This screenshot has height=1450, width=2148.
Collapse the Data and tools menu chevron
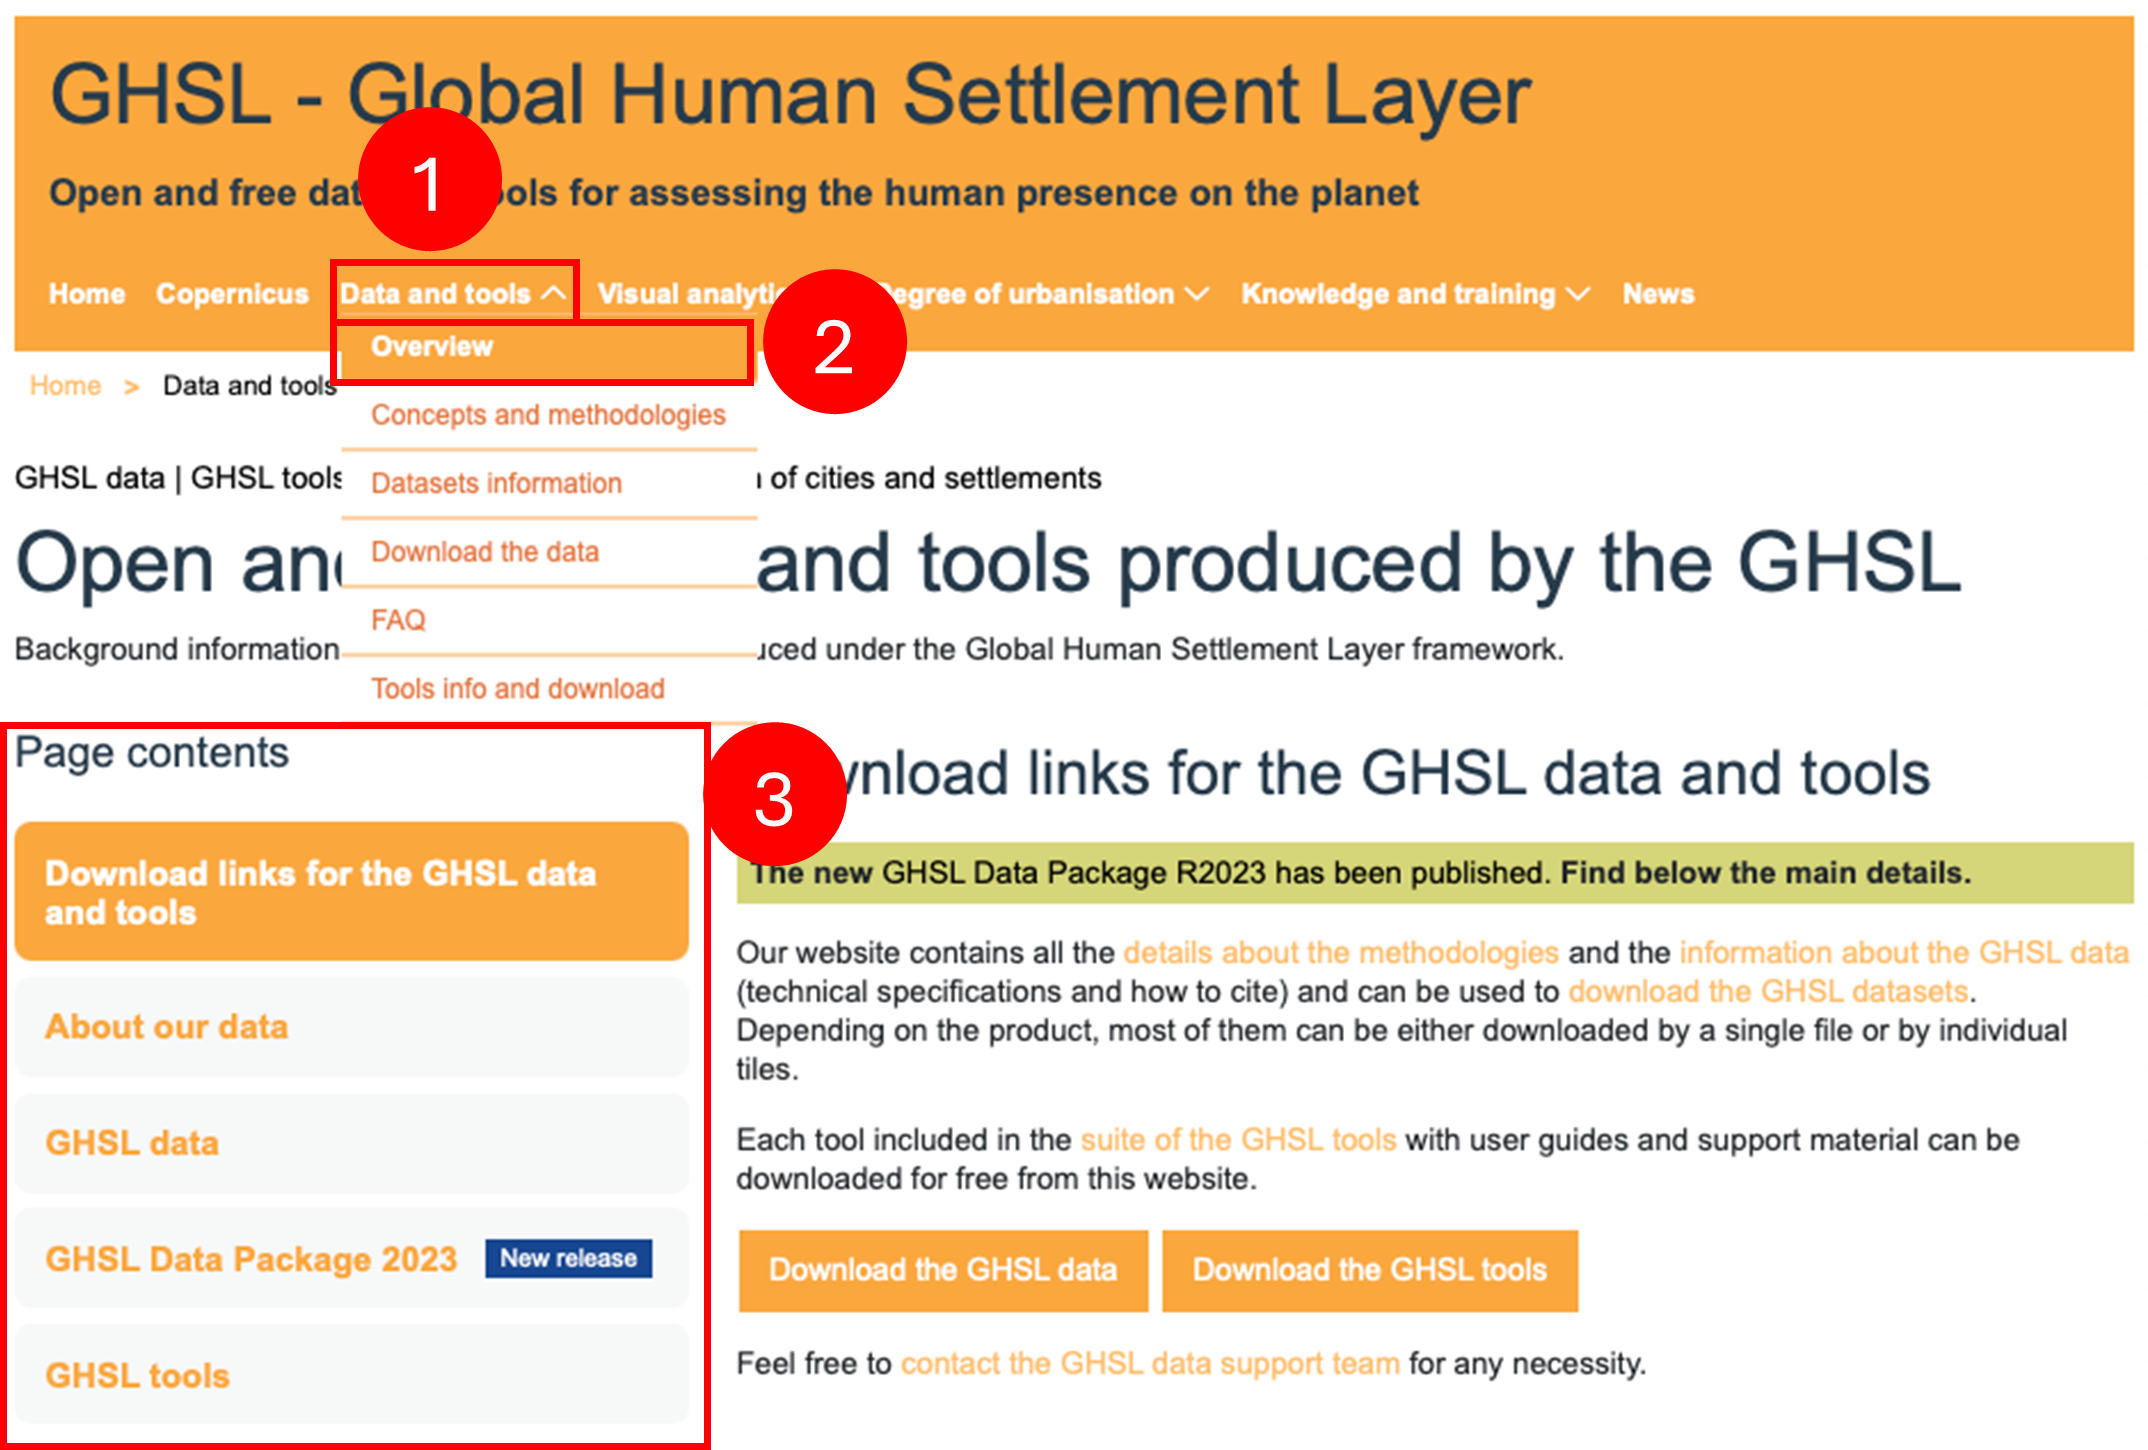pos(553,294)
